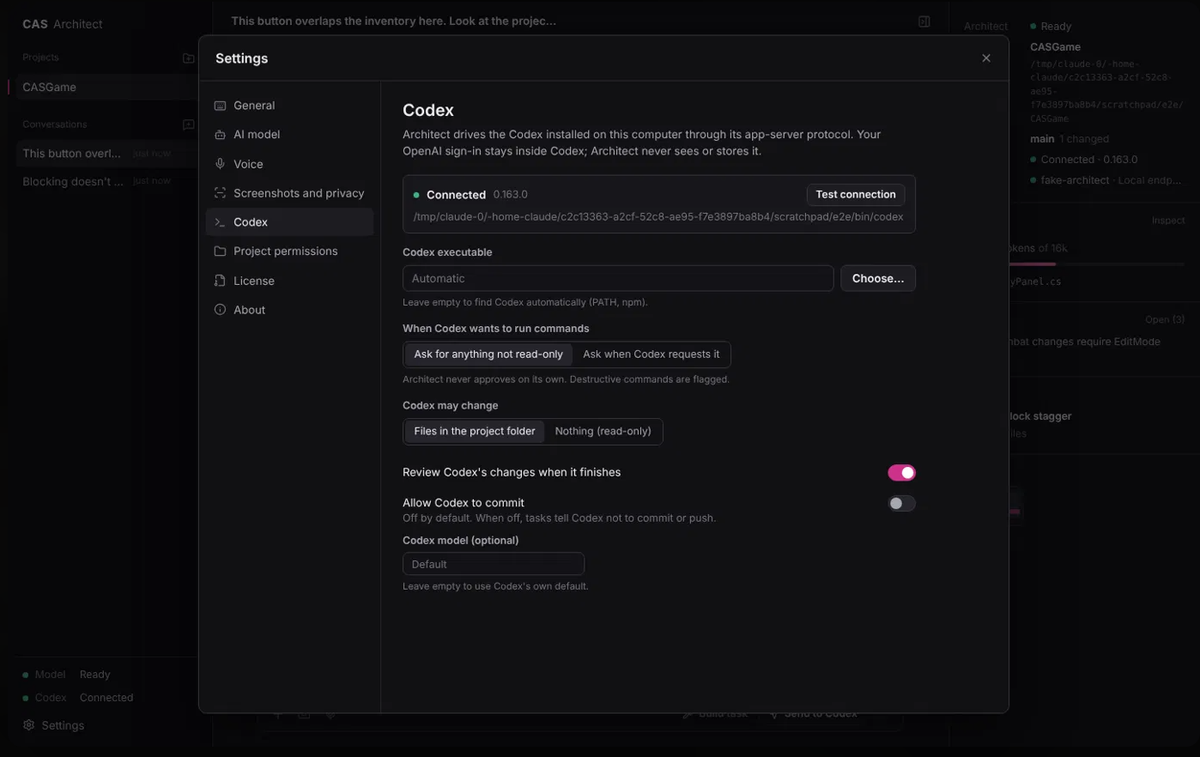Select "Files in the project folder" option
The image size is (1200, 757).
click(475, 431)
